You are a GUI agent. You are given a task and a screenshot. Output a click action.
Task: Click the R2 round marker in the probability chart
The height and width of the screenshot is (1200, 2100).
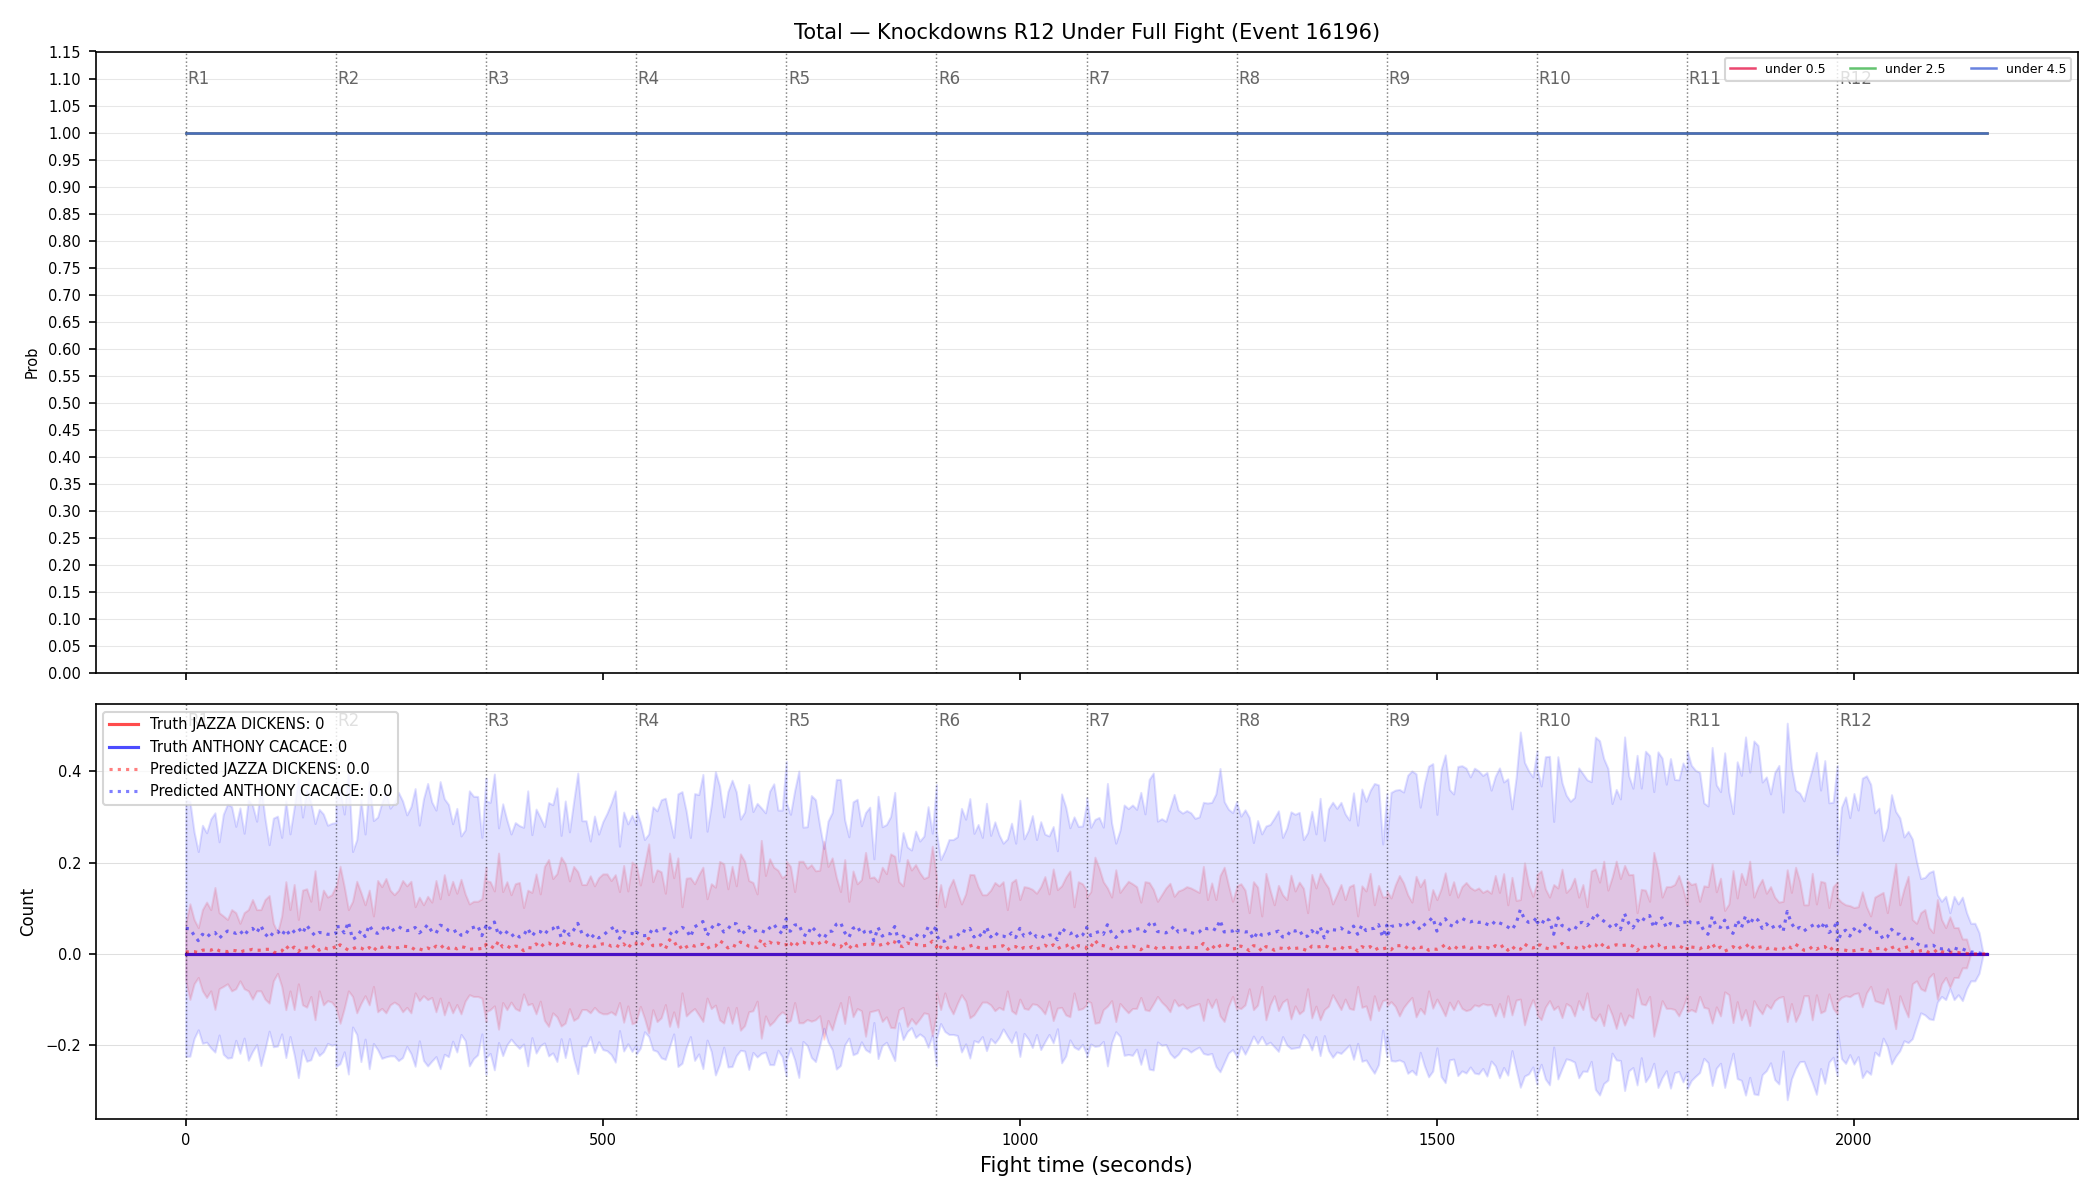(x=348, y=78)
